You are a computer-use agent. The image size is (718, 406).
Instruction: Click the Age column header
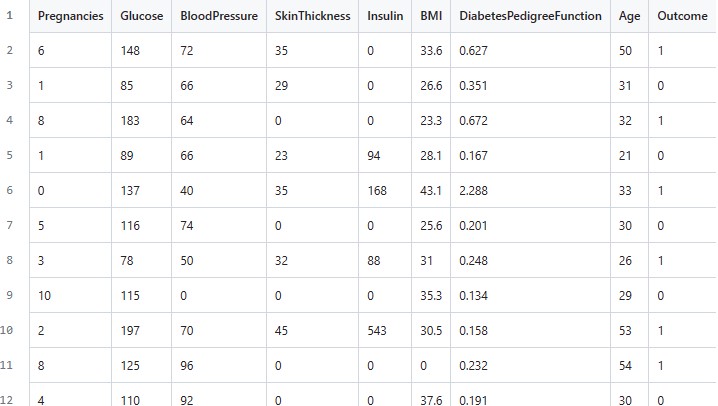[629, 16]
